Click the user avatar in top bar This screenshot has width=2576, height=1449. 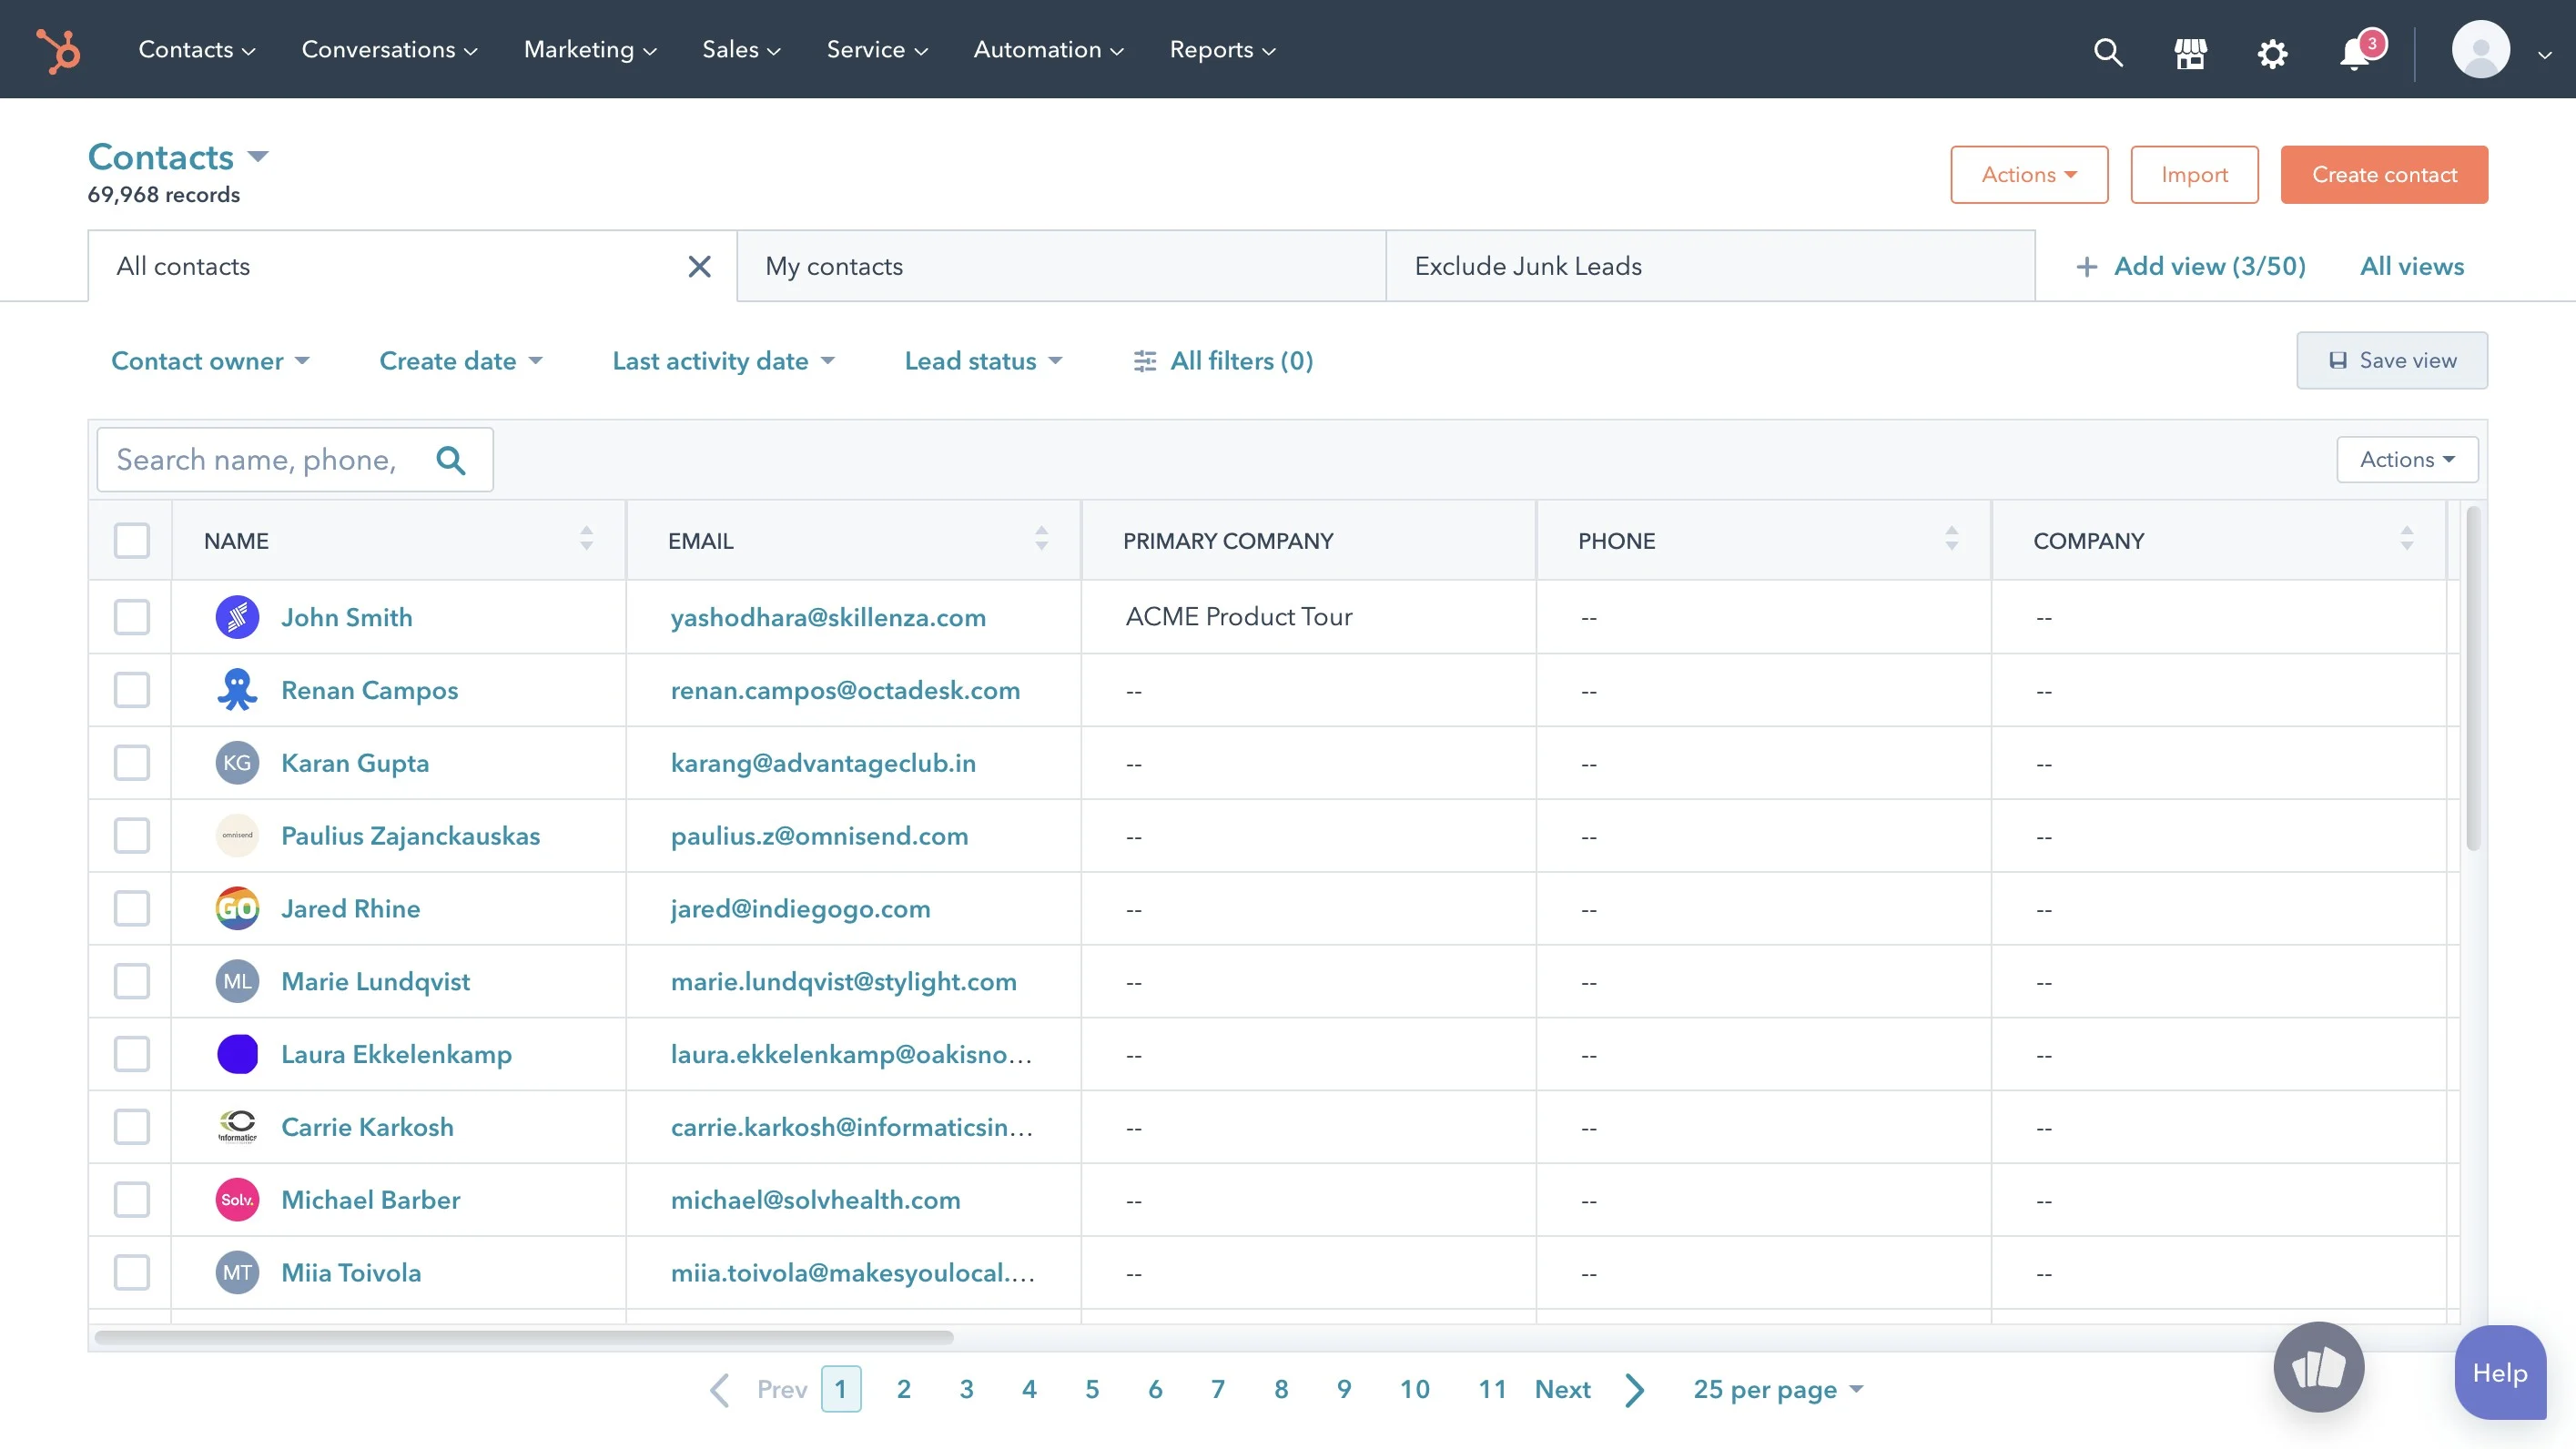tap(2480, 50)
